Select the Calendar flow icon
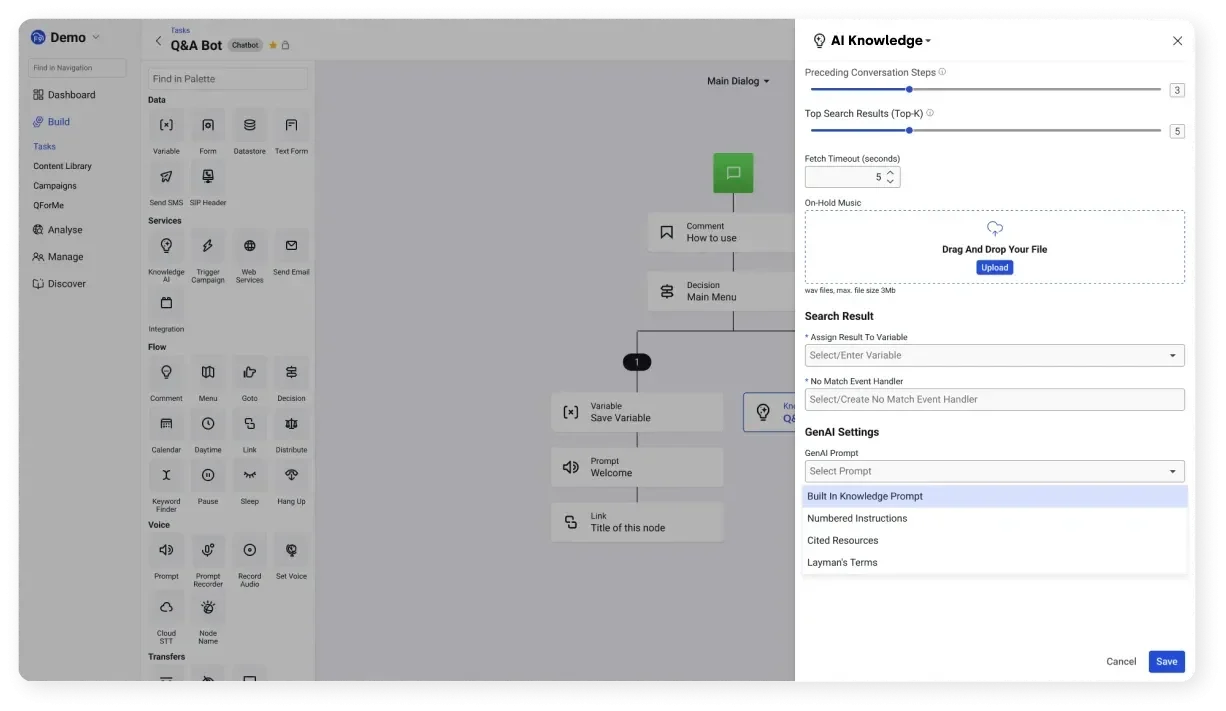1226x711 pixels. tap(166, 424)
